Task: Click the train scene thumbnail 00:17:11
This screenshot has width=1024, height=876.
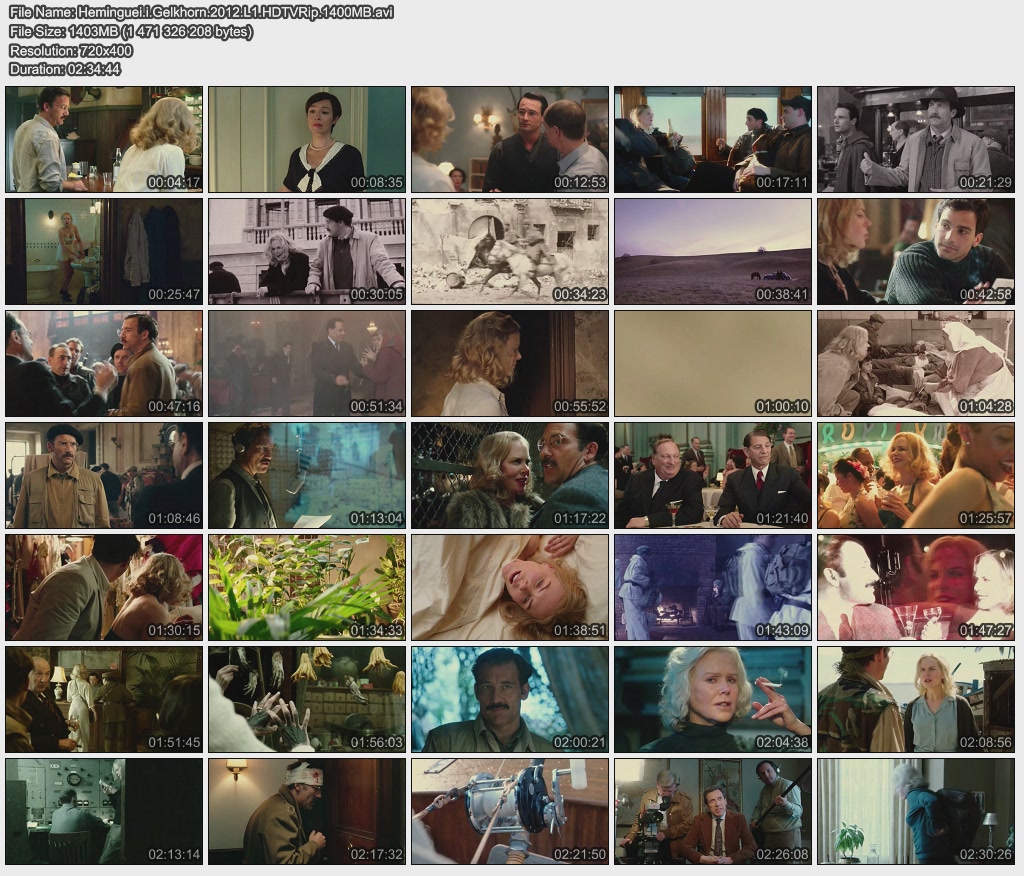Action: click(x=713, y=140)
